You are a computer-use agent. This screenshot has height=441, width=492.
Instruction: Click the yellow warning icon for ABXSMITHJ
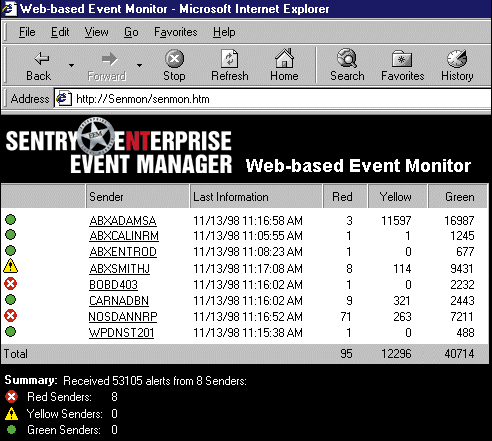point(11,266)
